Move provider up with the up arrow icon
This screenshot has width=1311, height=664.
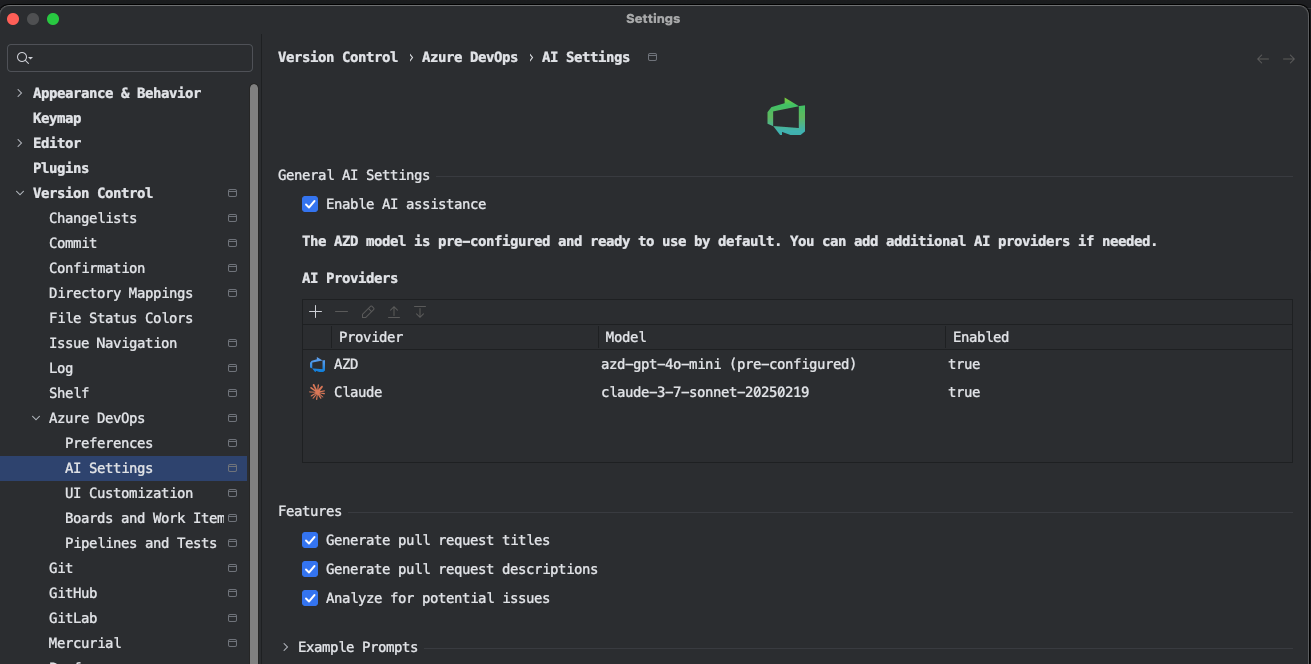coord(394,312)
